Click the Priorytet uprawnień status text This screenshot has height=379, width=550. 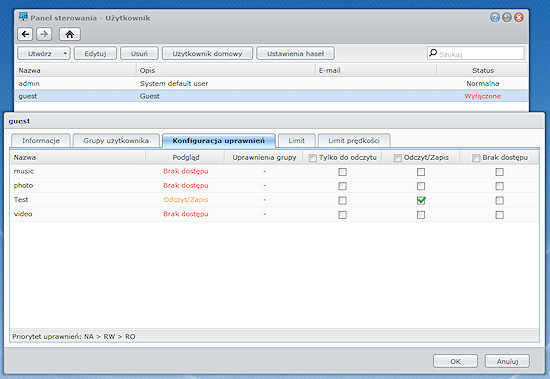coord(74,337)
